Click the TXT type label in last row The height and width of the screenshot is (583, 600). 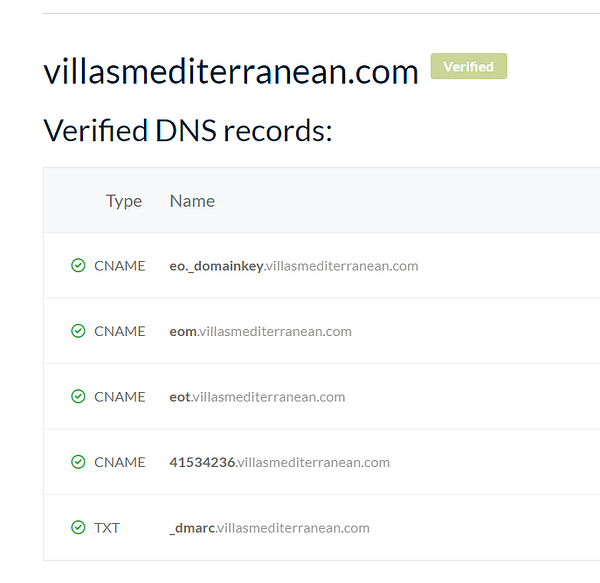click(107, 528)
